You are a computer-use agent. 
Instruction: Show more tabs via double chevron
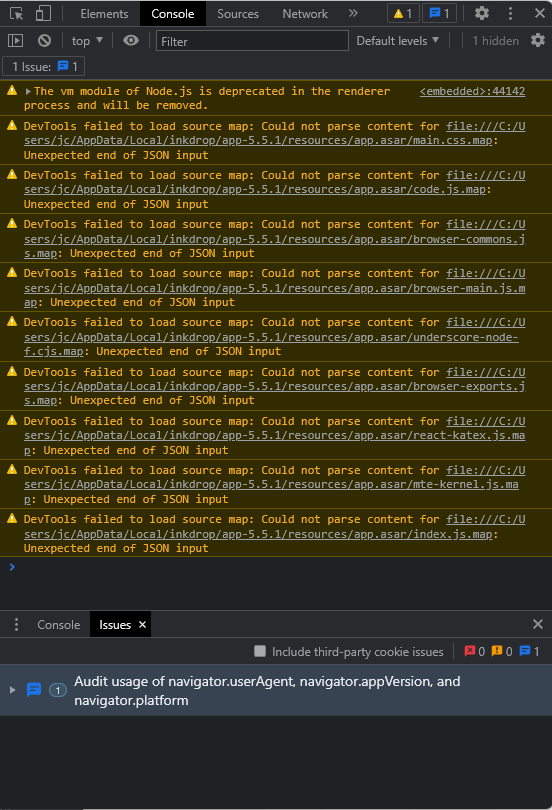pyautogui.click(x=353, y=13)
